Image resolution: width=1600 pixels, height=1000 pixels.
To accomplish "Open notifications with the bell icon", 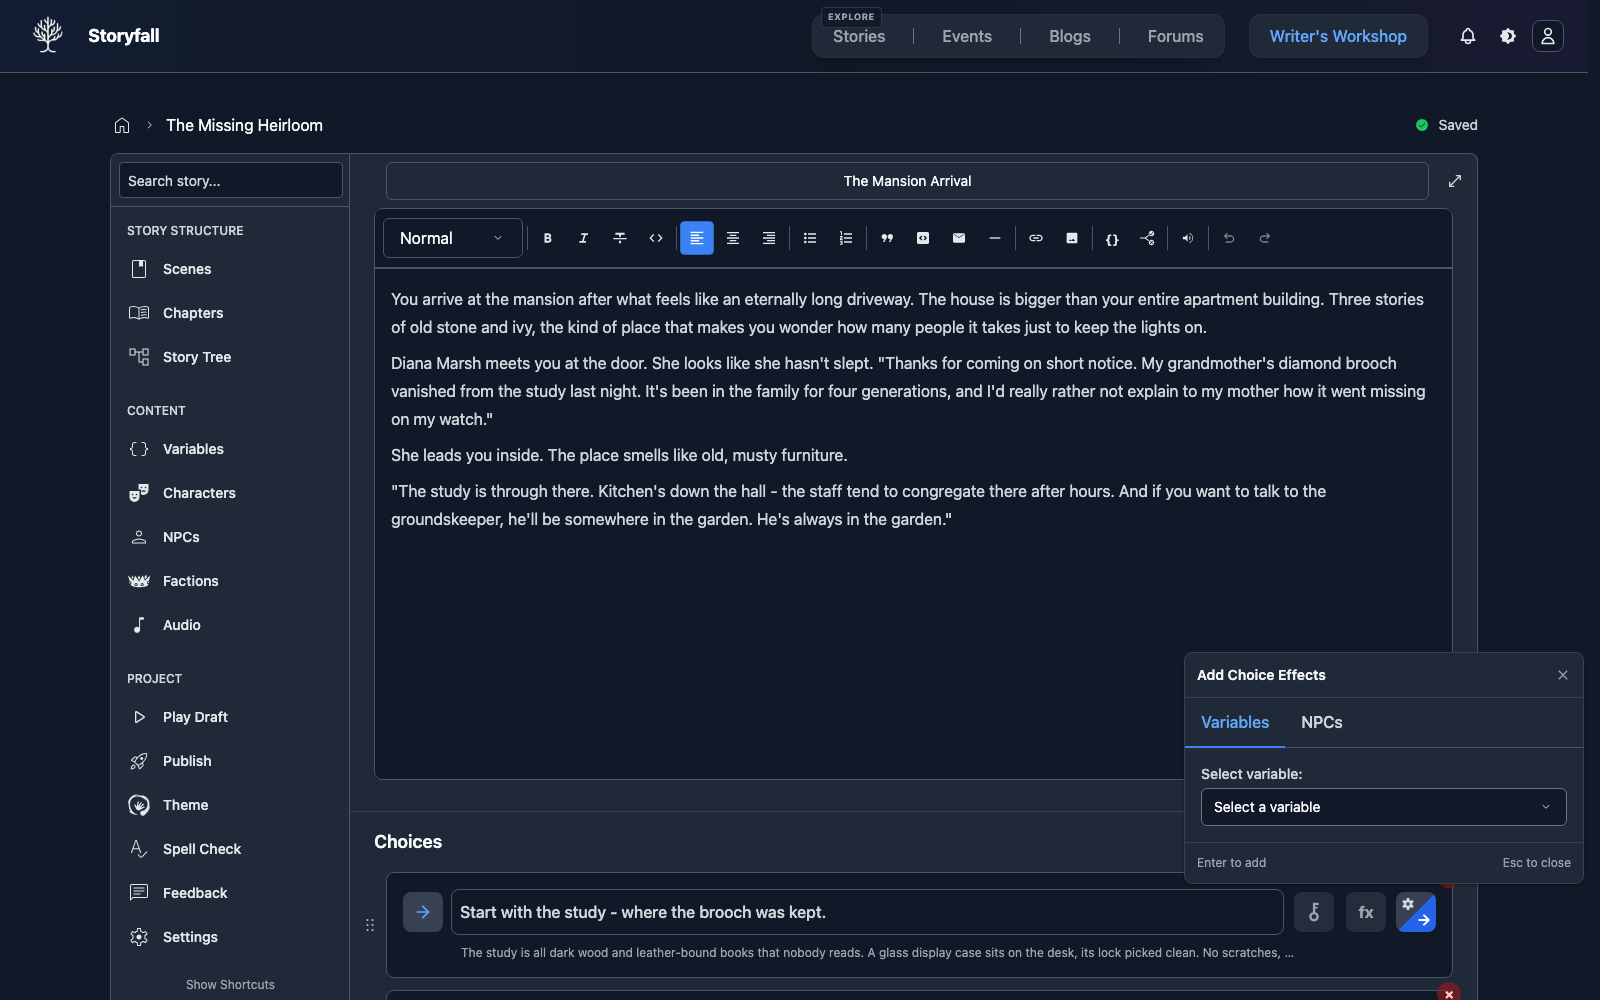I will [x=1468, y=36].
